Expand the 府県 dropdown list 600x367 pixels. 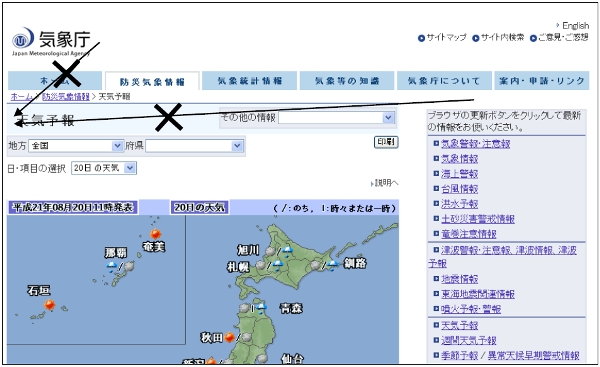[194, 146]
